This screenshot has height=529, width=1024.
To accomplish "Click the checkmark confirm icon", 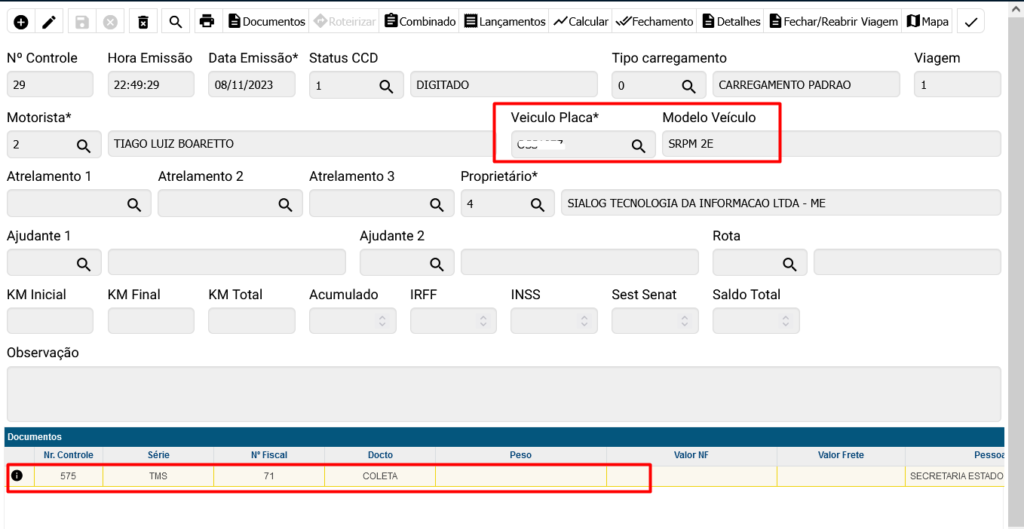I will click(970, 21).
